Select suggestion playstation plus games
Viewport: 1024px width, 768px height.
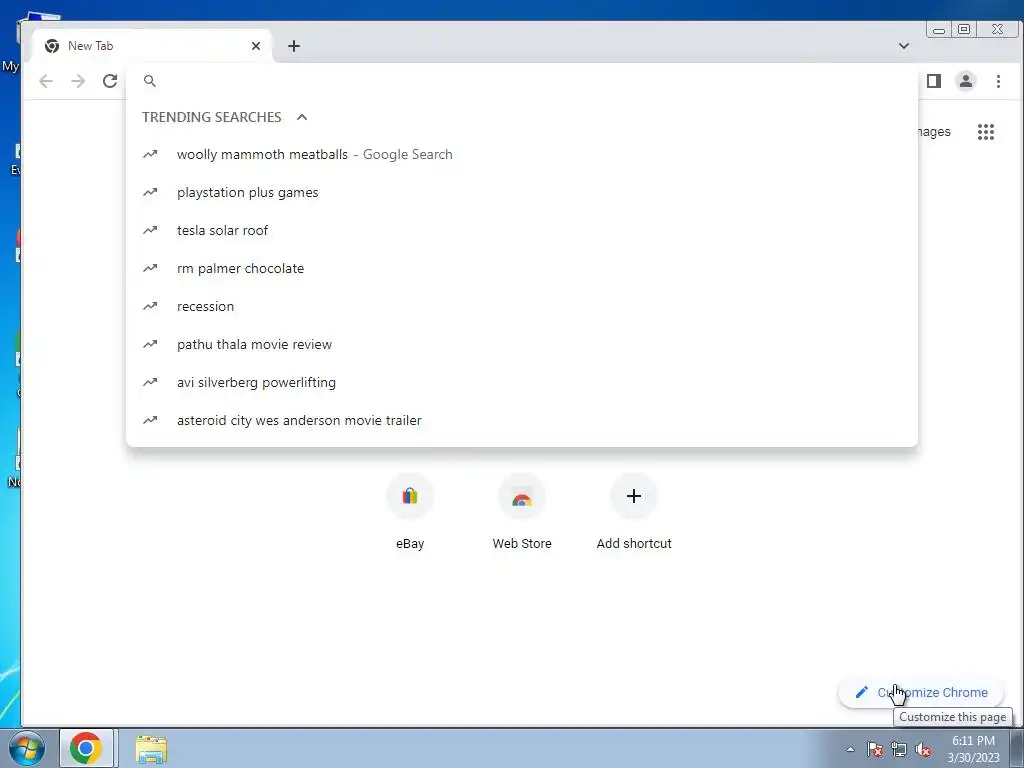tap(522, 193)
